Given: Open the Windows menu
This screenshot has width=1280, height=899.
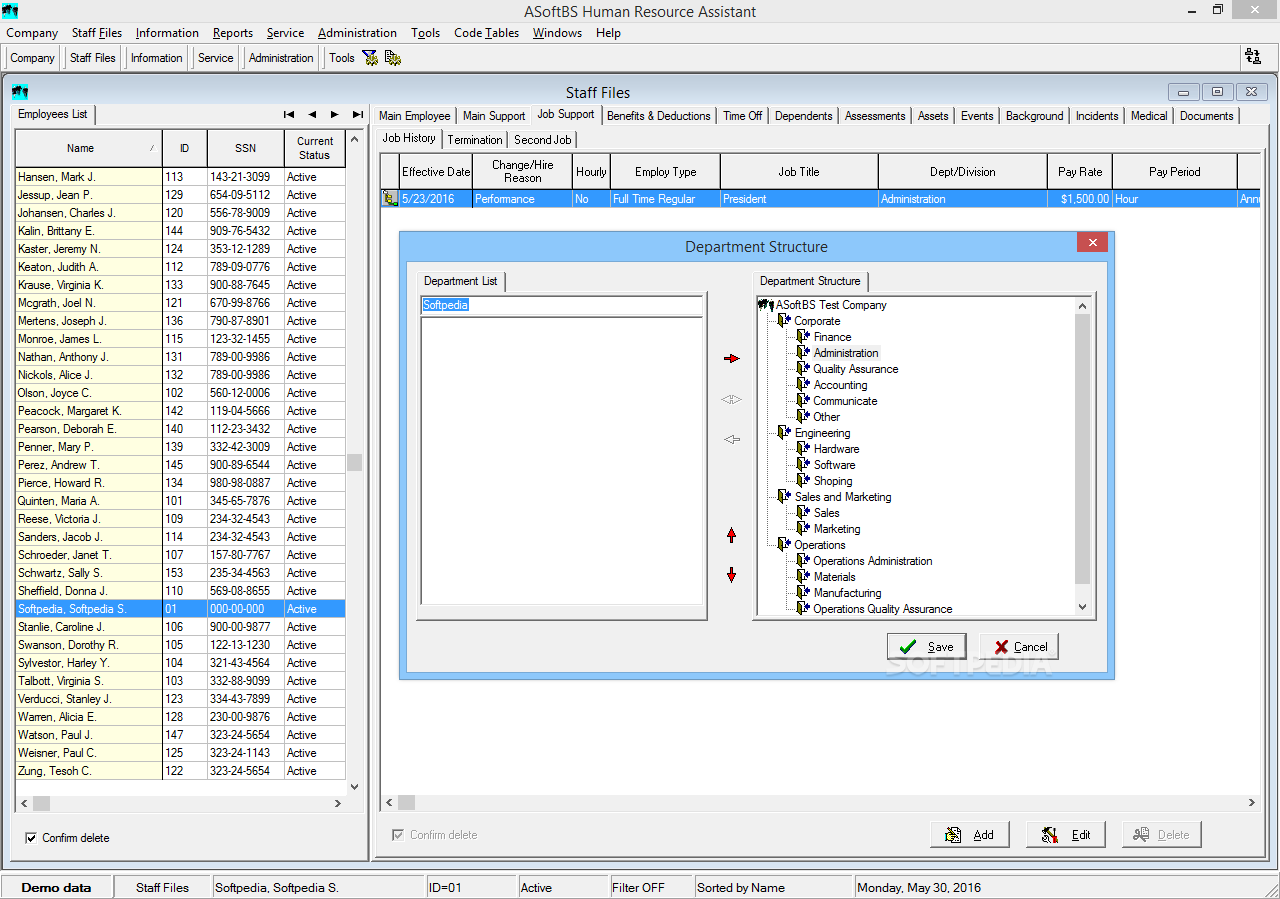Looking at the screenshot, I should click(557, 33).
